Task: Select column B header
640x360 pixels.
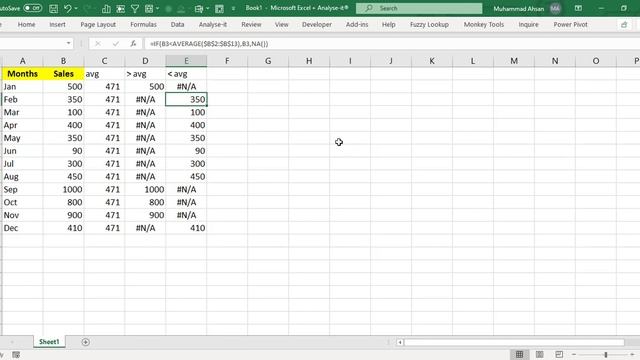Action: [x=63, y=61]
